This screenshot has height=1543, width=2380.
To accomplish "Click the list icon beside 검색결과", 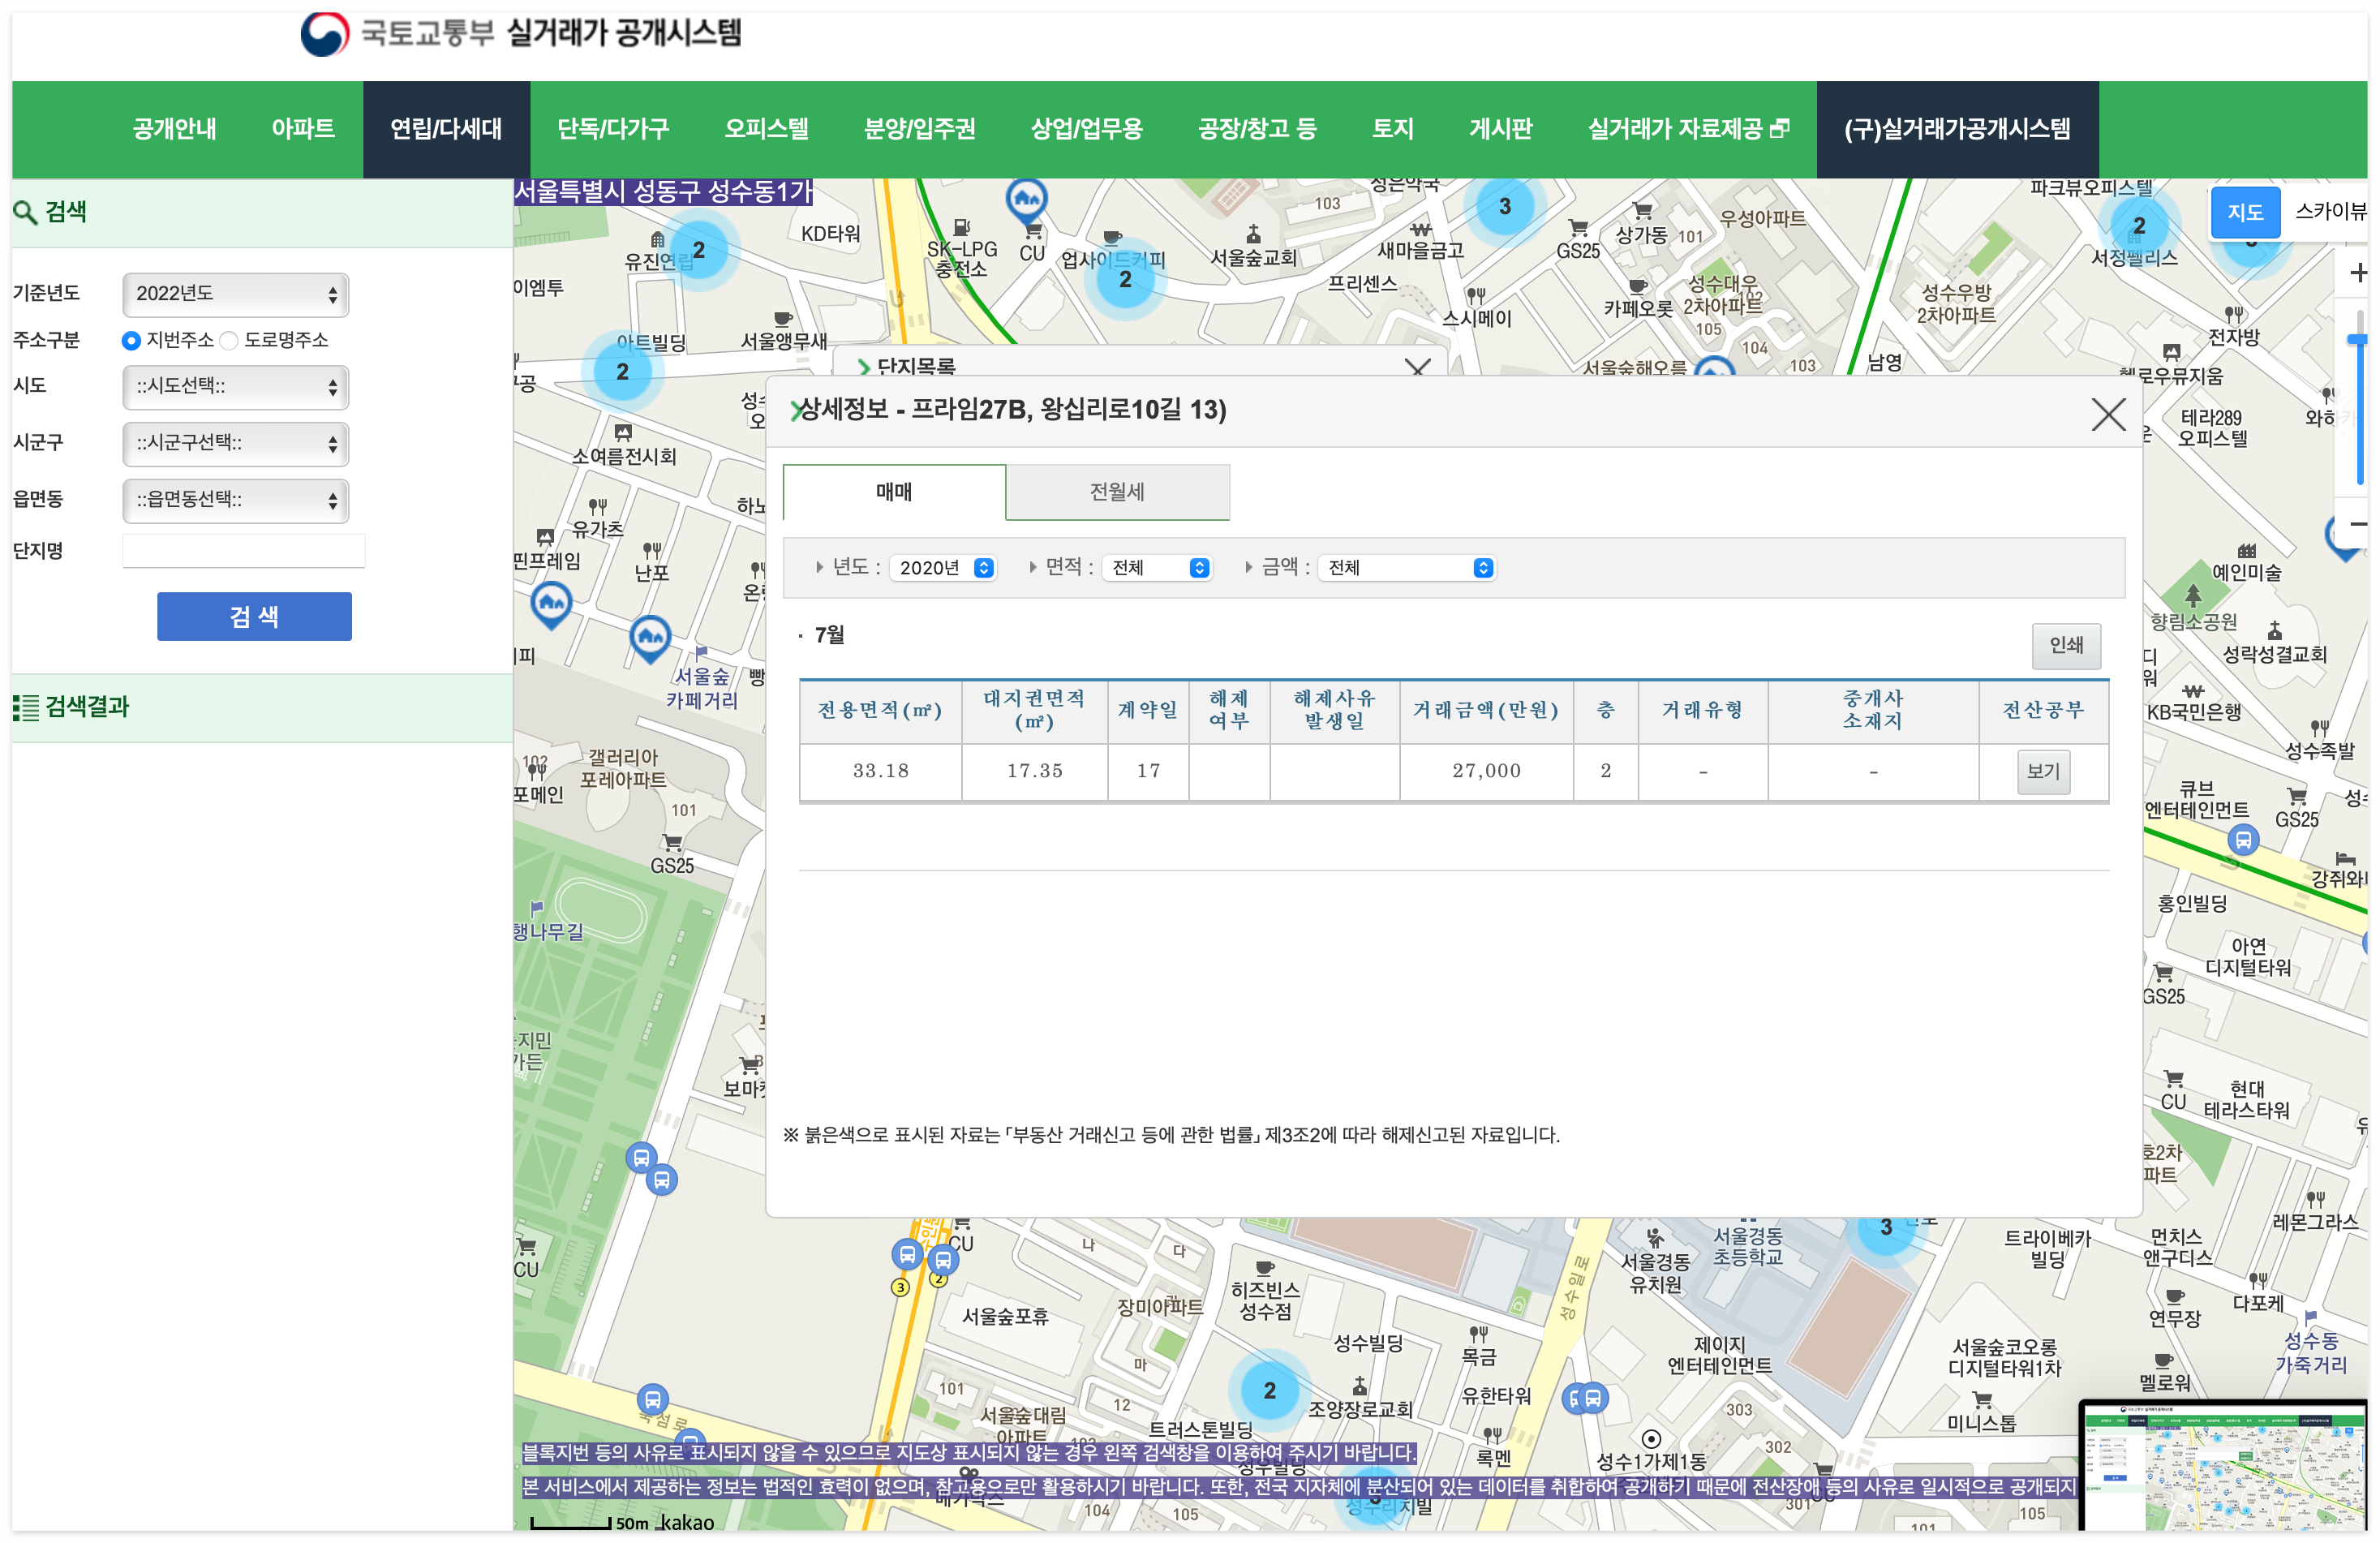I will (x=25, y=707).
